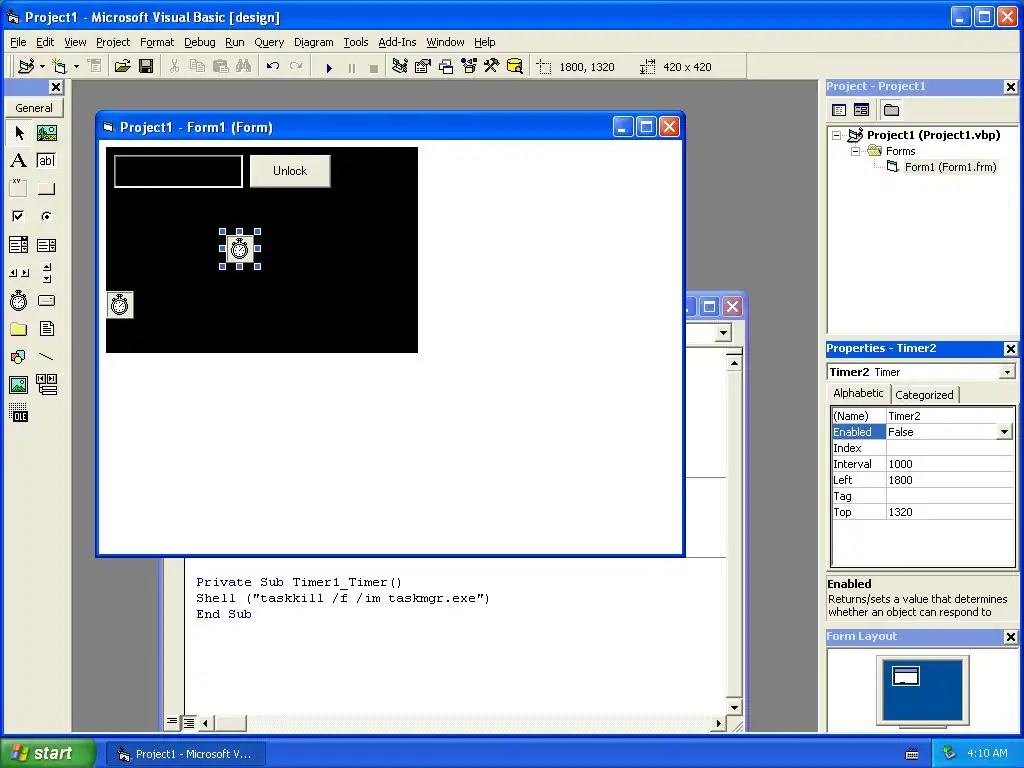Click the General toolbox tab
This screenshot has width=1024, height=768.
34,108
